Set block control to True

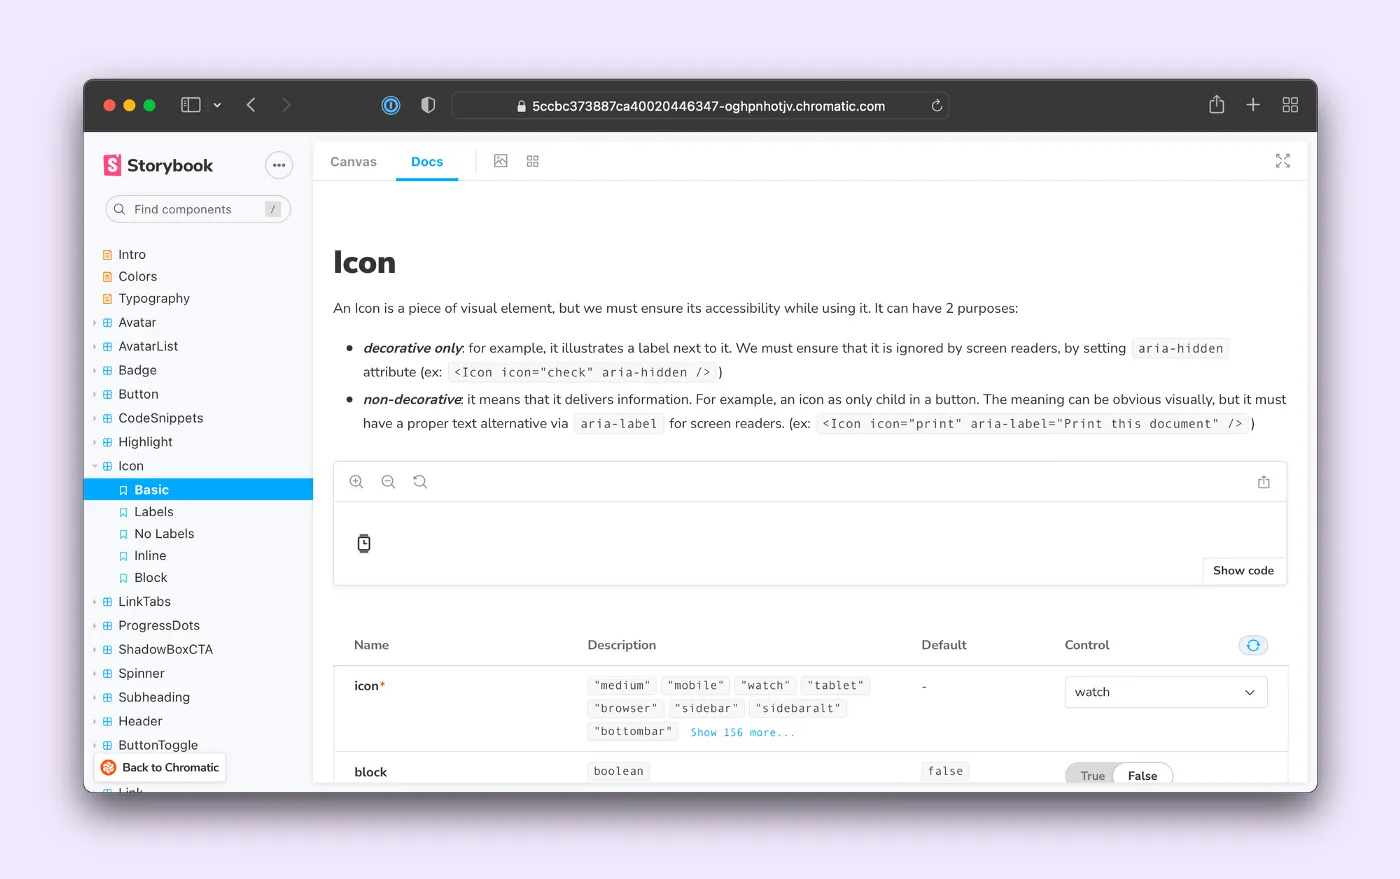click(1092, 776)
